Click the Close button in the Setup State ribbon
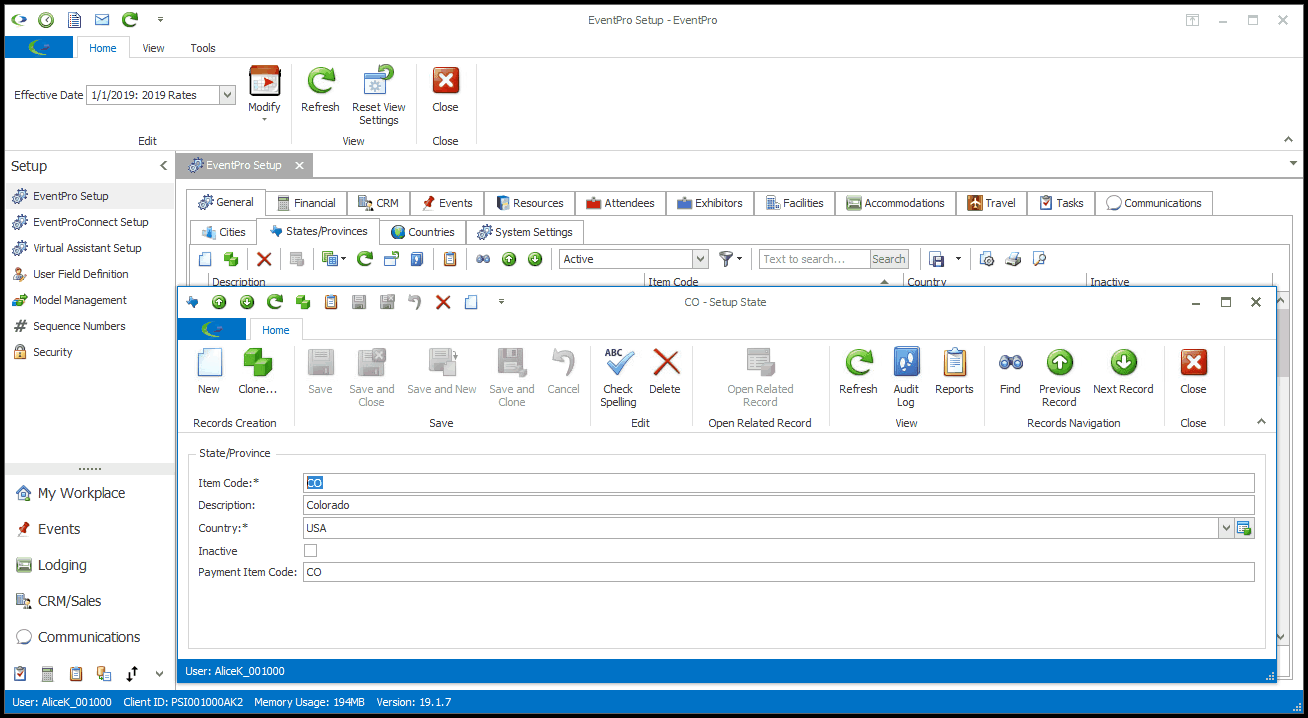 1193,371
